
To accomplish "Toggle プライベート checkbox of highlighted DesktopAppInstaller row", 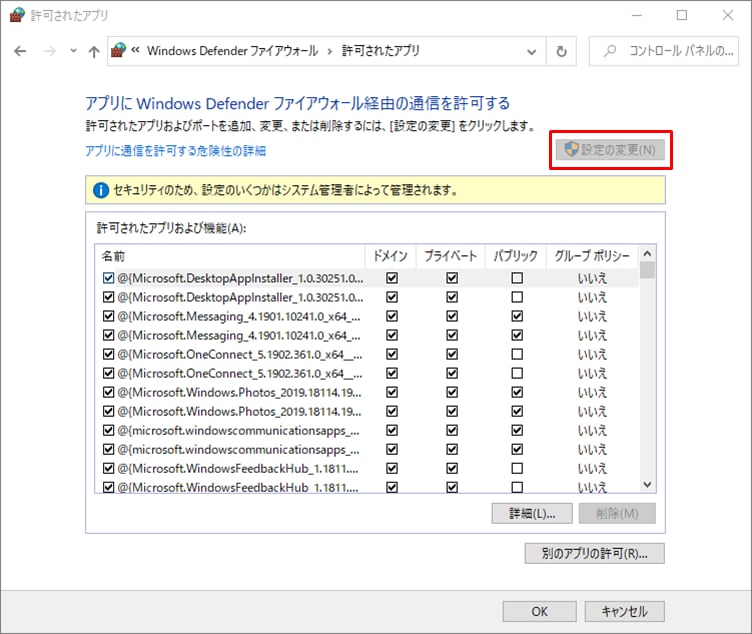I will [x=452, y=278].
